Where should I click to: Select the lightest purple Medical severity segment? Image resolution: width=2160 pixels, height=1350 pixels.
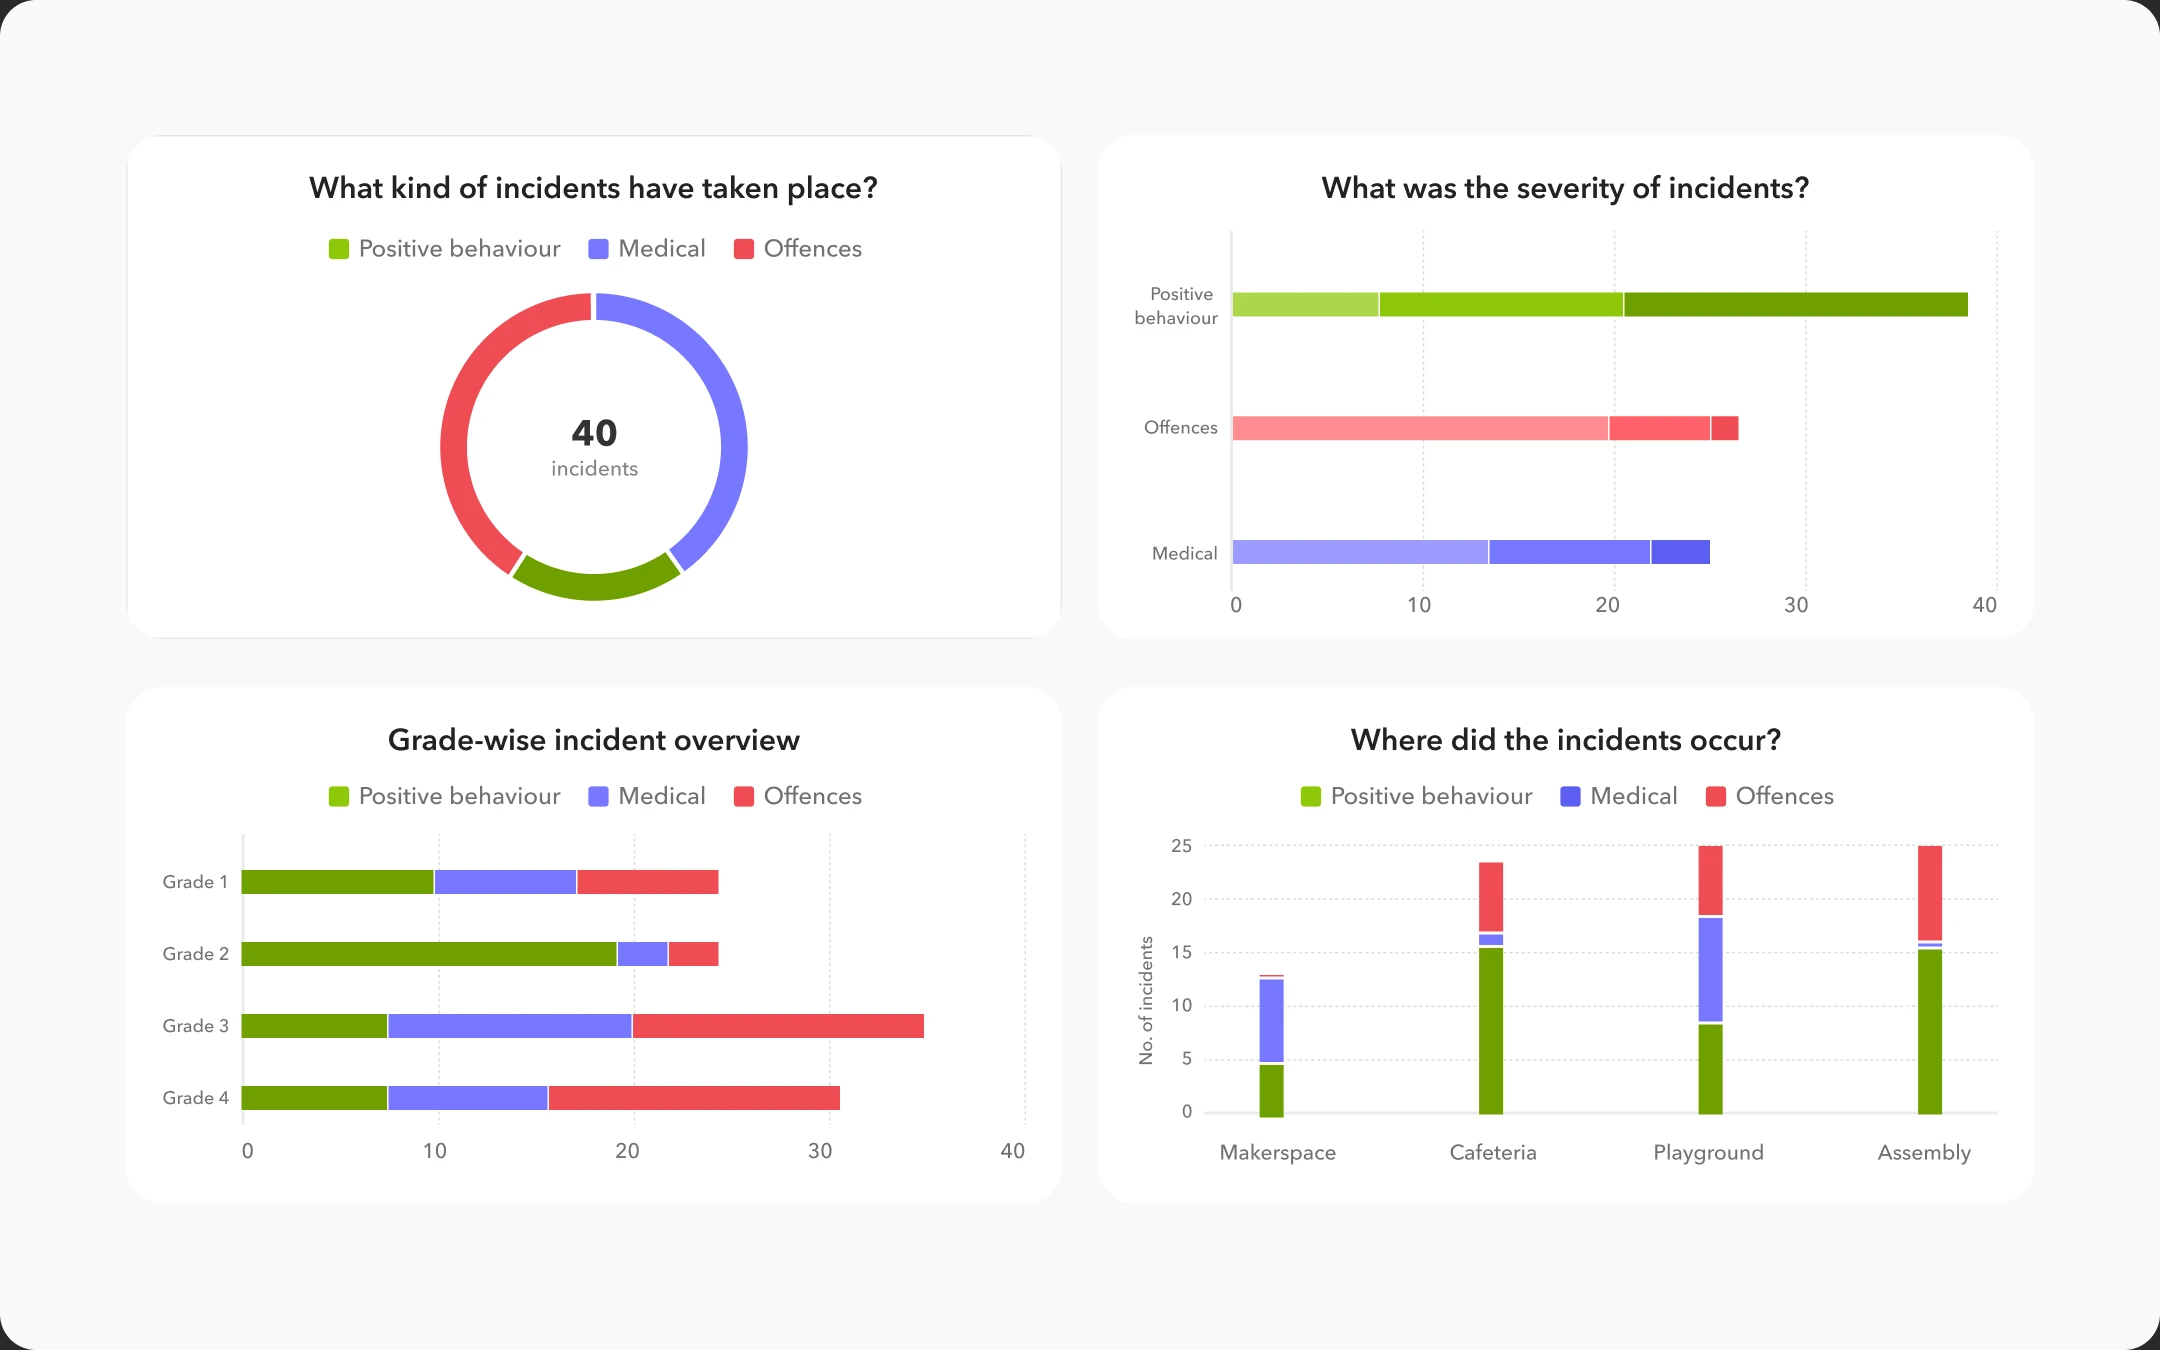(x=1360, y=552)
